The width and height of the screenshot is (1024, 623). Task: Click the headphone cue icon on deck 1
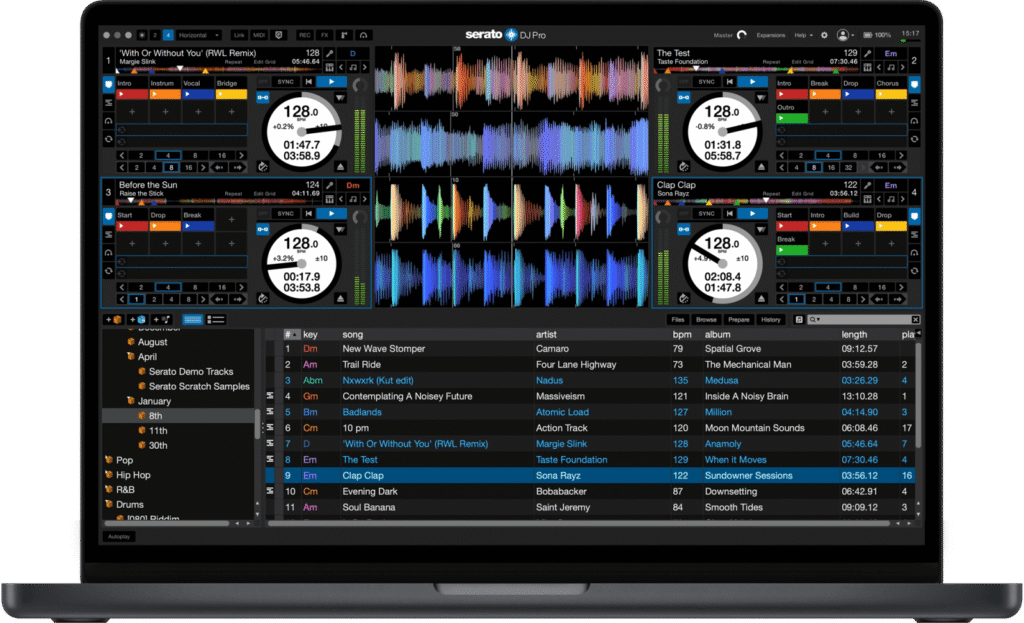(108, 121)
